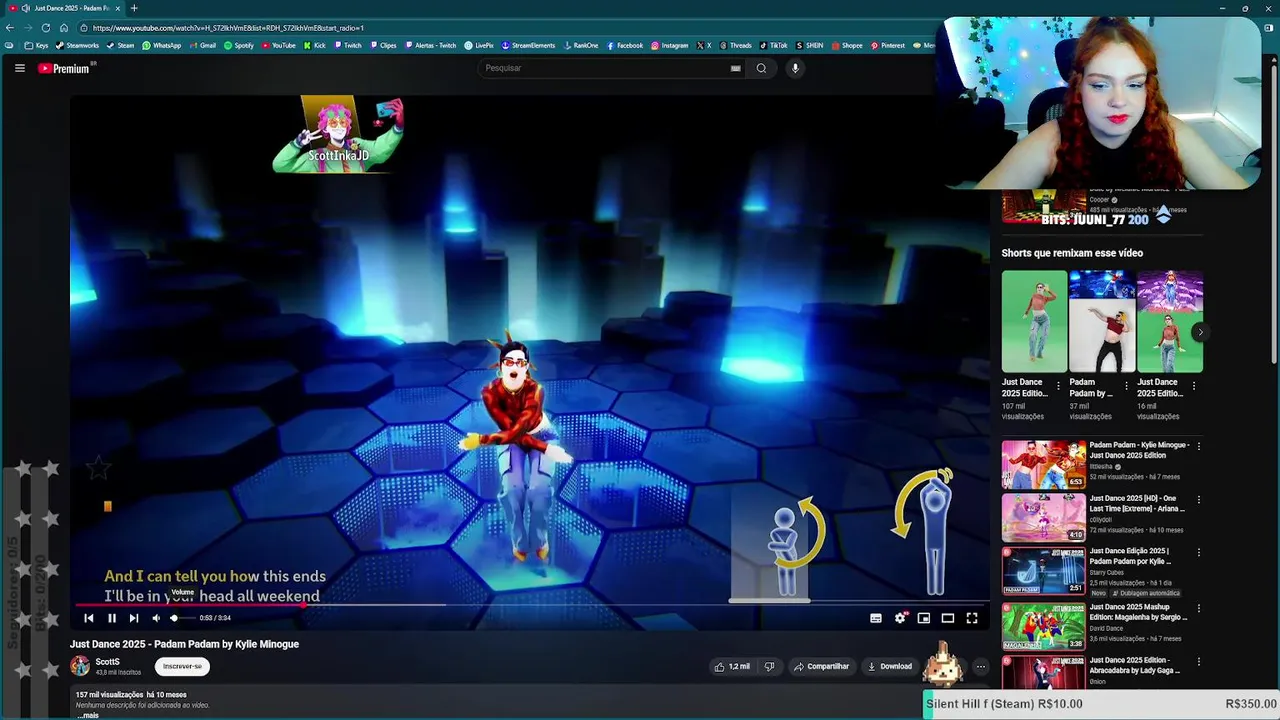Open the 'Padam by' Short thumbnail
This screenshot has width=1280, height=720.
pos(1102,321)
